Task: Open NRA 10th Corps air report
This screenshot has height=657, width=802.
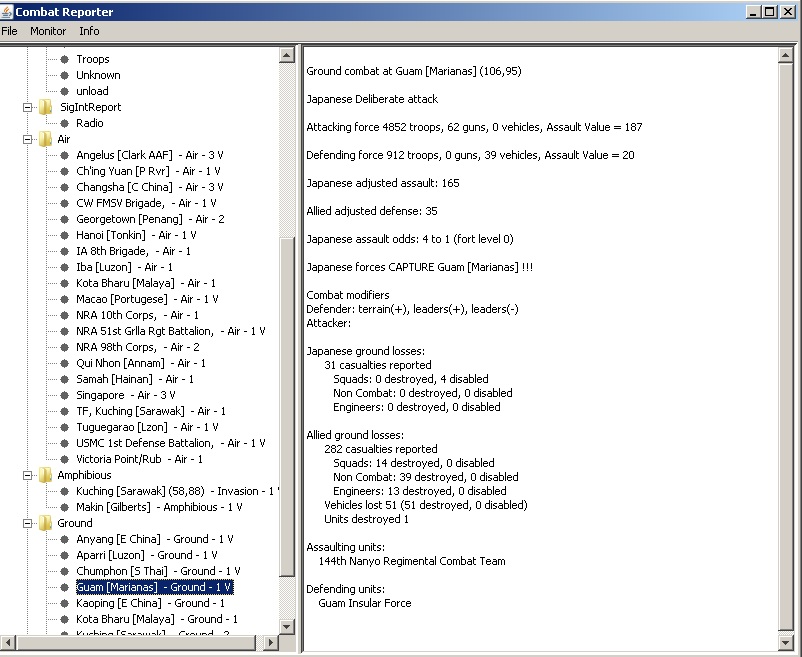Action: (138, 315)
